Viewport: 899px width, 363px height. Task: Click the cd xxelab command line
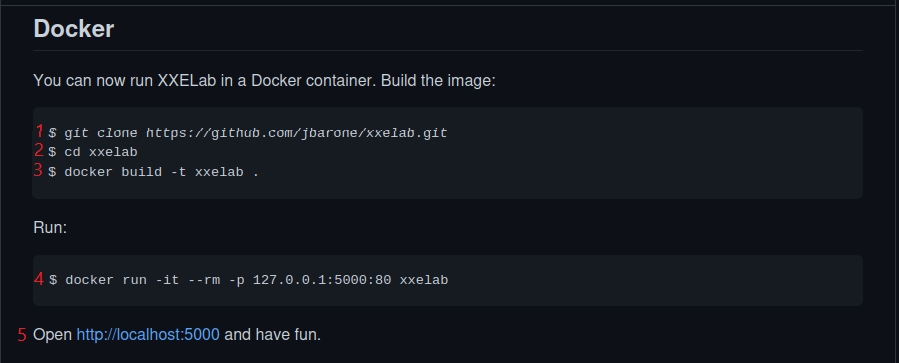pos(93,152)
